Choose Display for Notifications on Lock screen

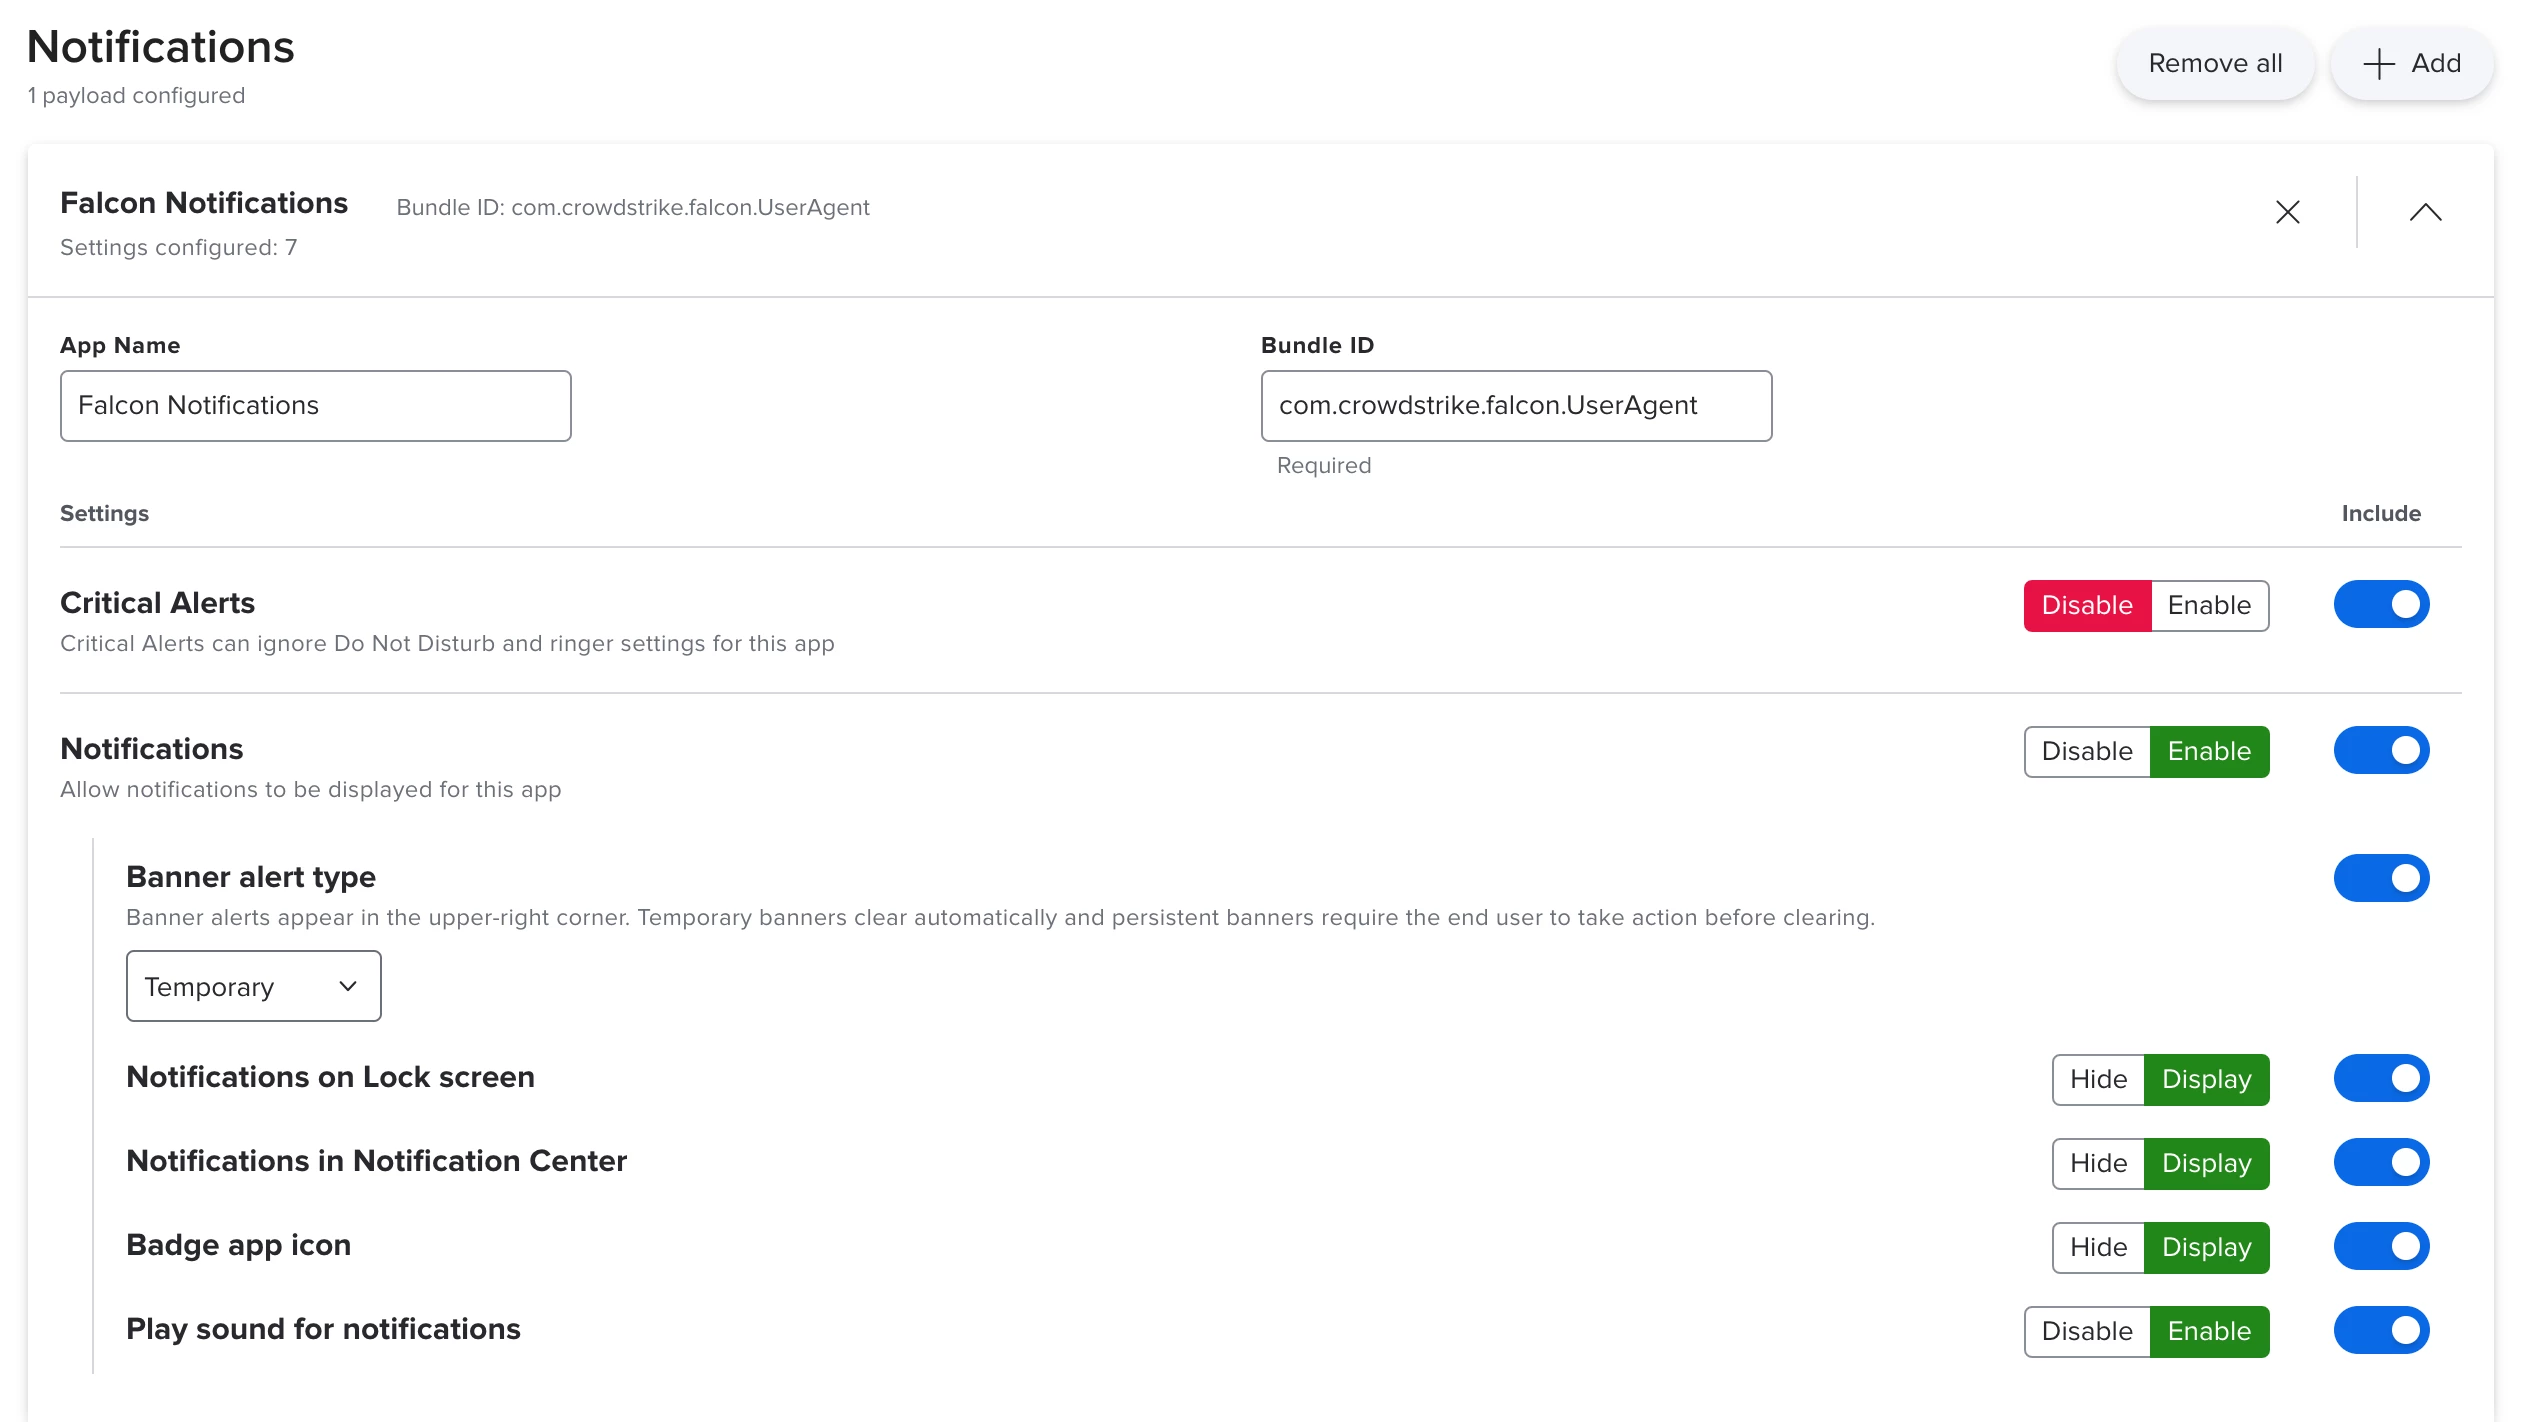(2207, 1079)
